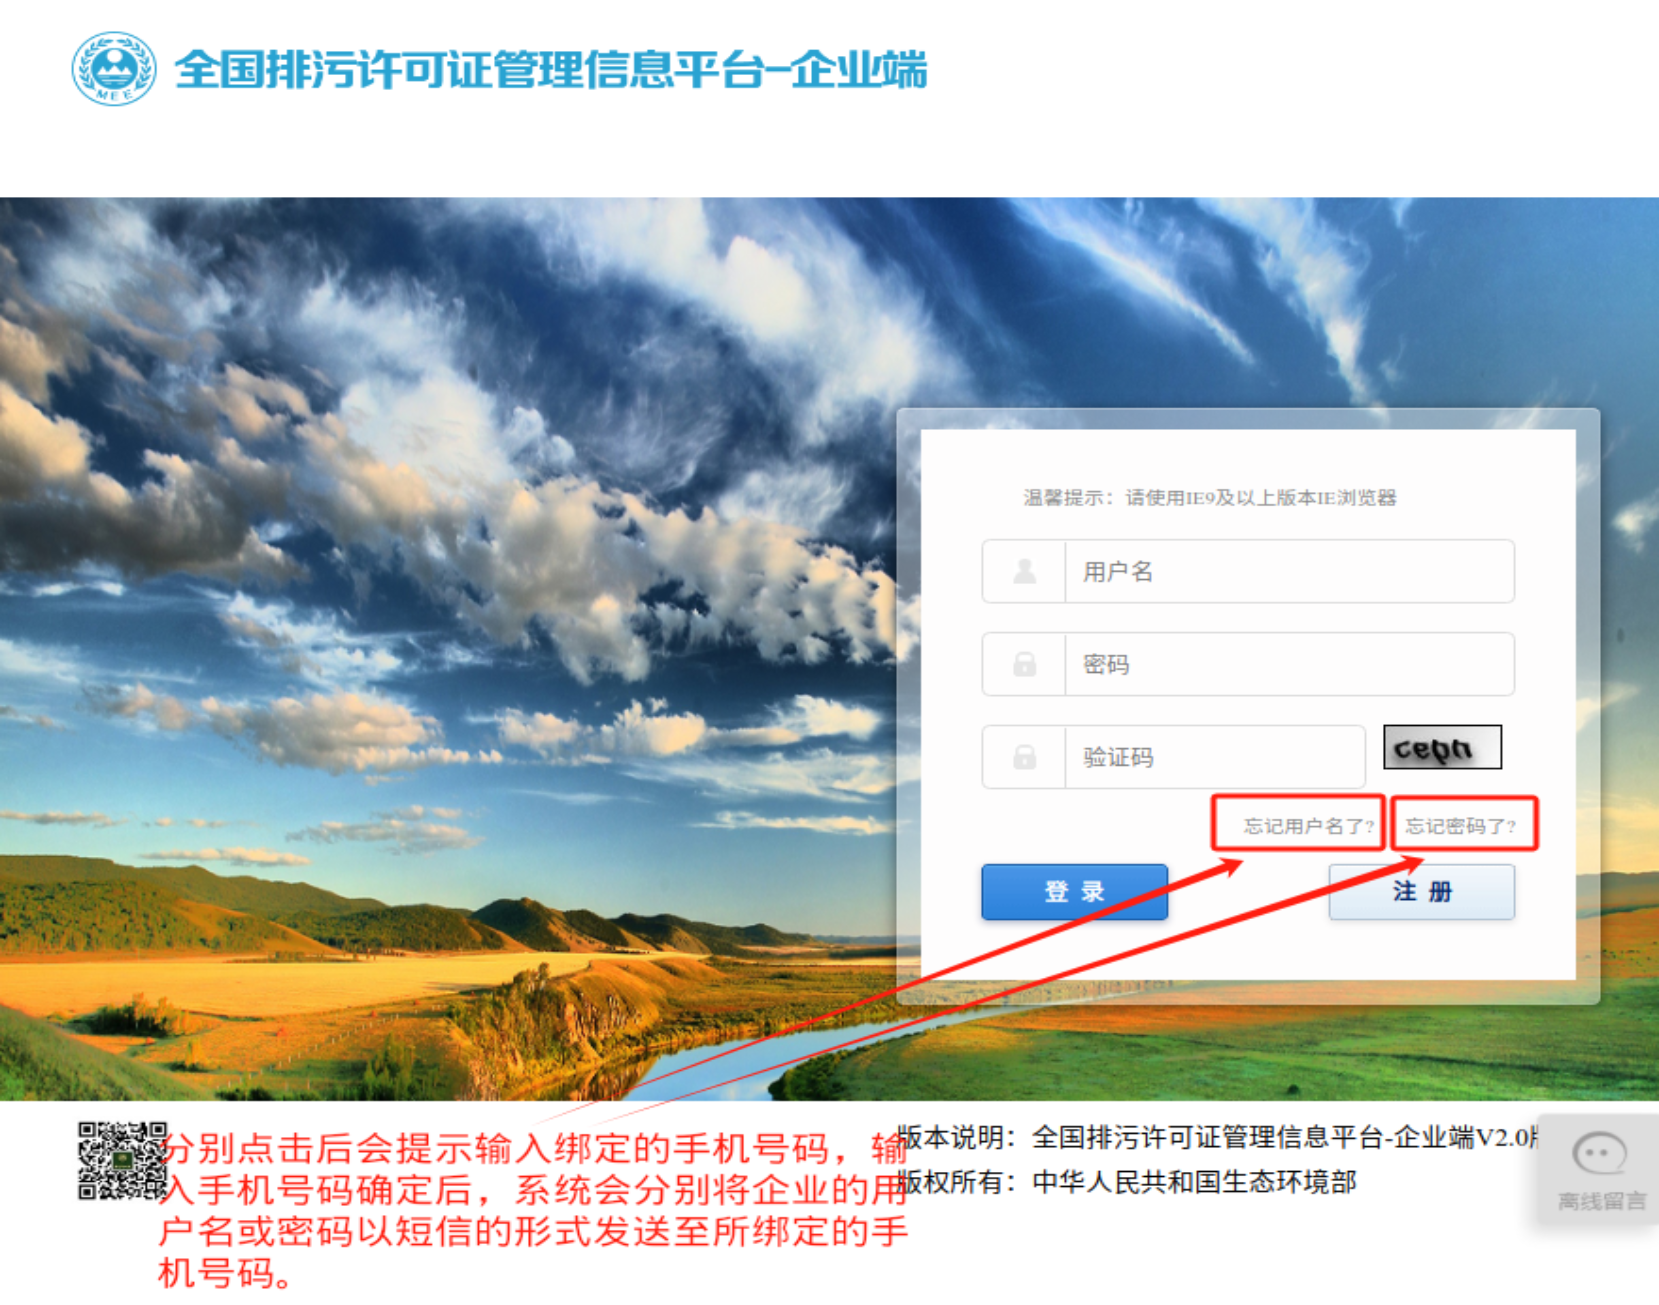Click the MEE circular logo emblem
The width and height of the screenshot is (1659, 1305).
pyautogui.click(x=114, y=68)
